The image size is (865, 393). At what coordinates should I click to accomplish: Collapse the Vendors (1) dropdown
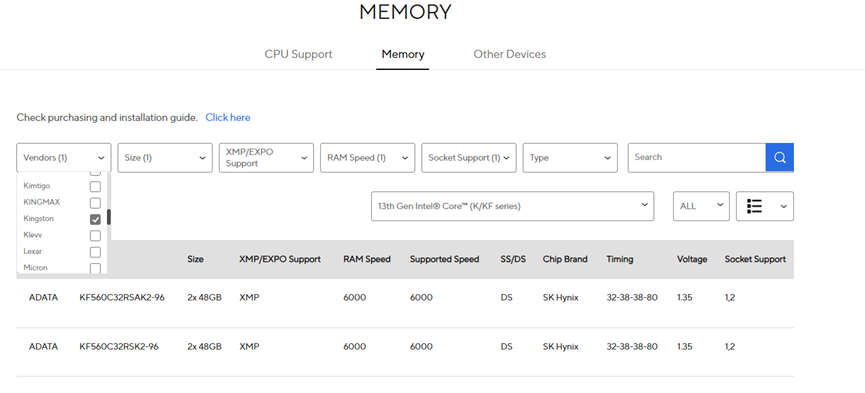point(64,158)
